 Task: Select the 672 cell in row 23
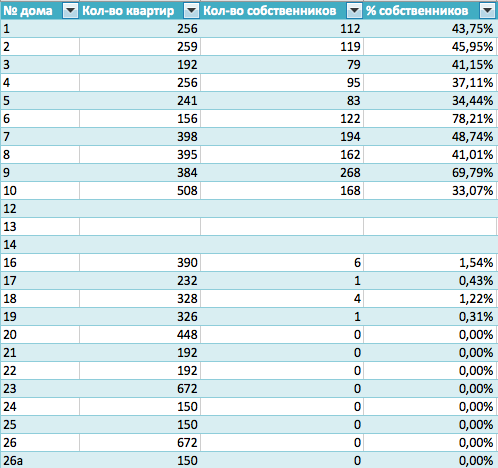point(140,389)
